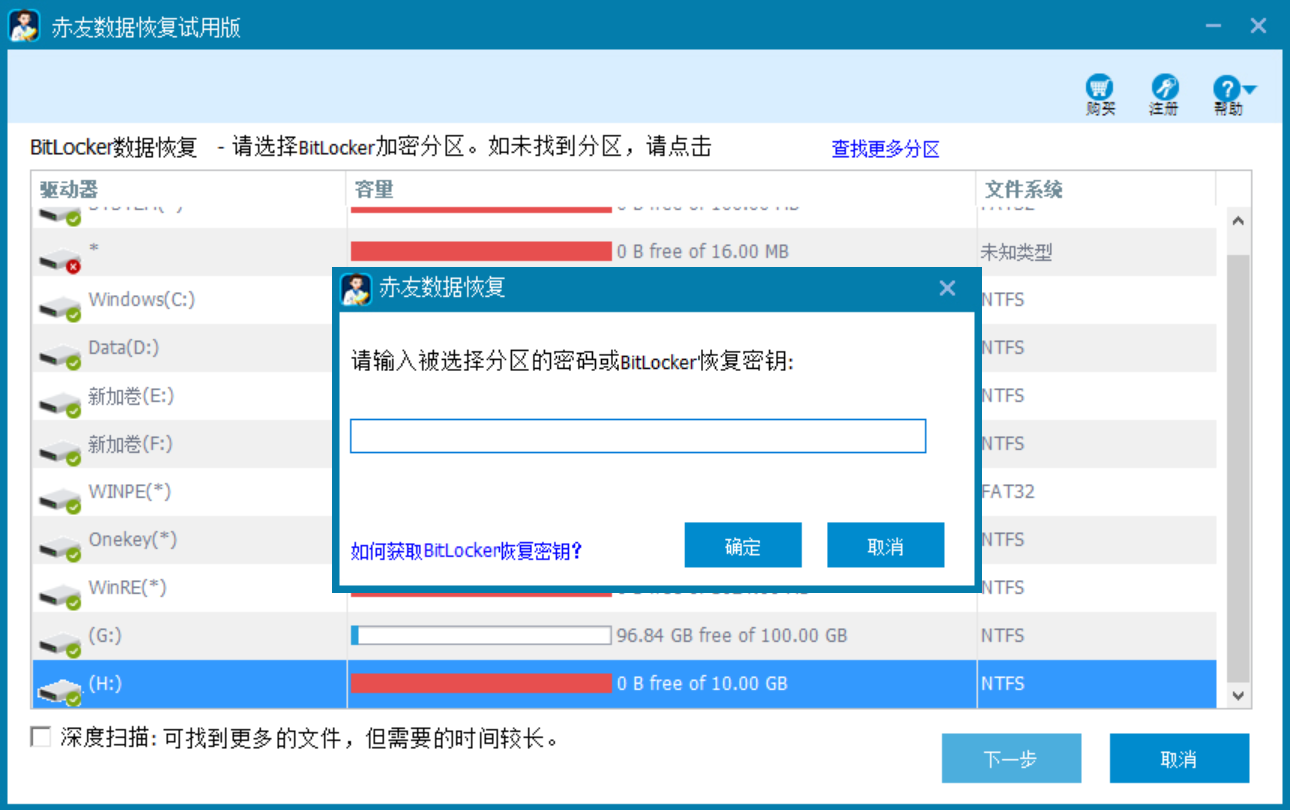Open the 帮助 help dropdown
The width and height of the screenshot is (1290, 810).
[1233, 95]
